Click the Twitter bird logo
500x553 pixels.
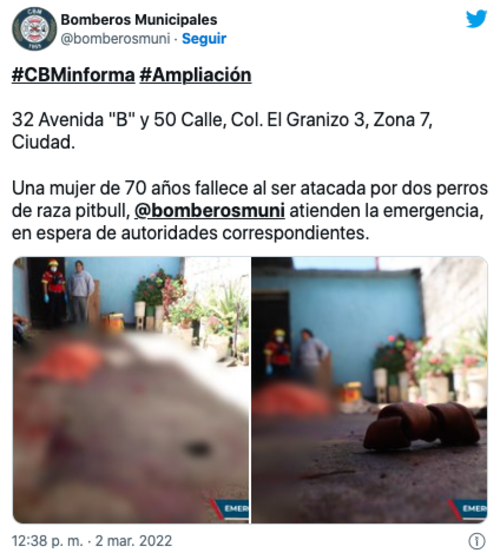click(x=476, y=19)
